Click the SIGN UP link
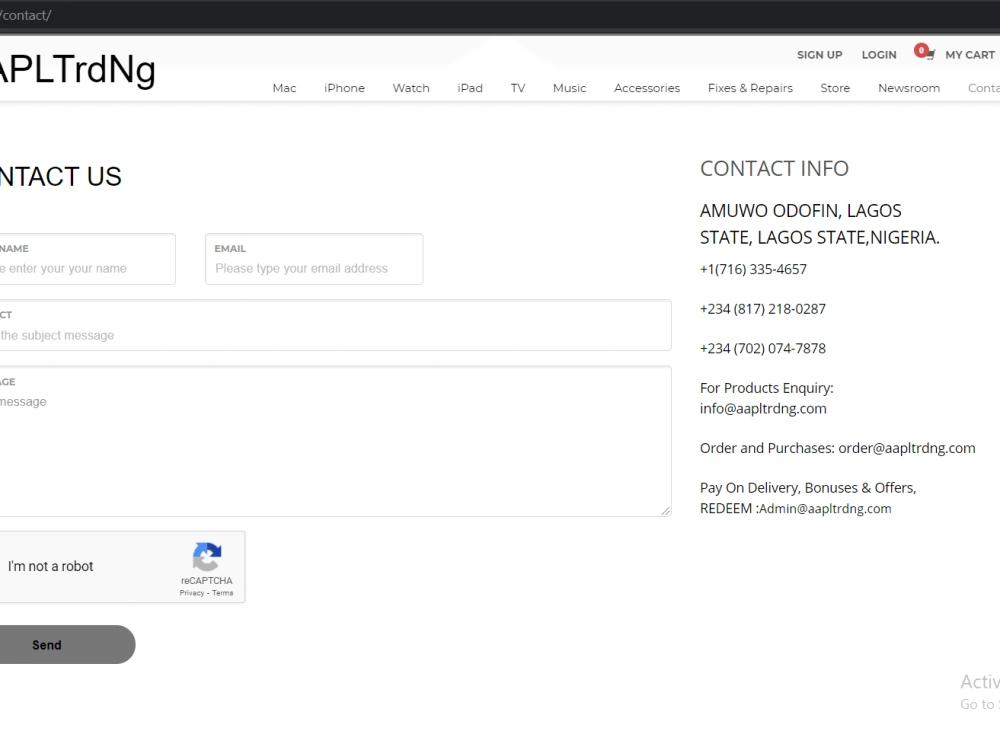This screenshot has height=750, width=1000. 820,55
